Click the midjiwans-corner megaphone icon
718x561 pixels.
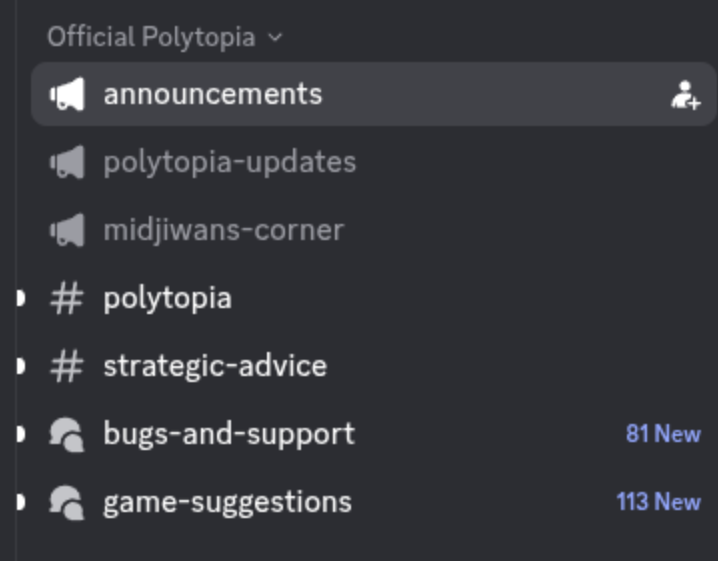[67, 230]
